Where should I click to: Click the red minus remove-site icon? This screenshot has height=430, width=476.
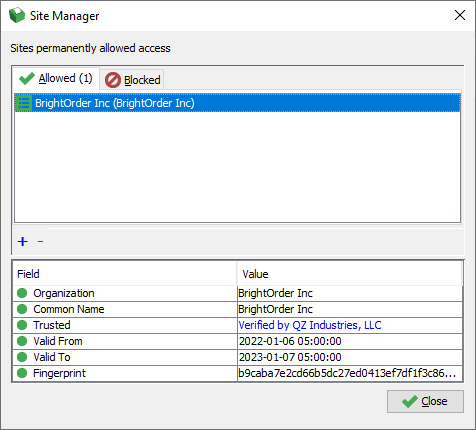(40, 241)
